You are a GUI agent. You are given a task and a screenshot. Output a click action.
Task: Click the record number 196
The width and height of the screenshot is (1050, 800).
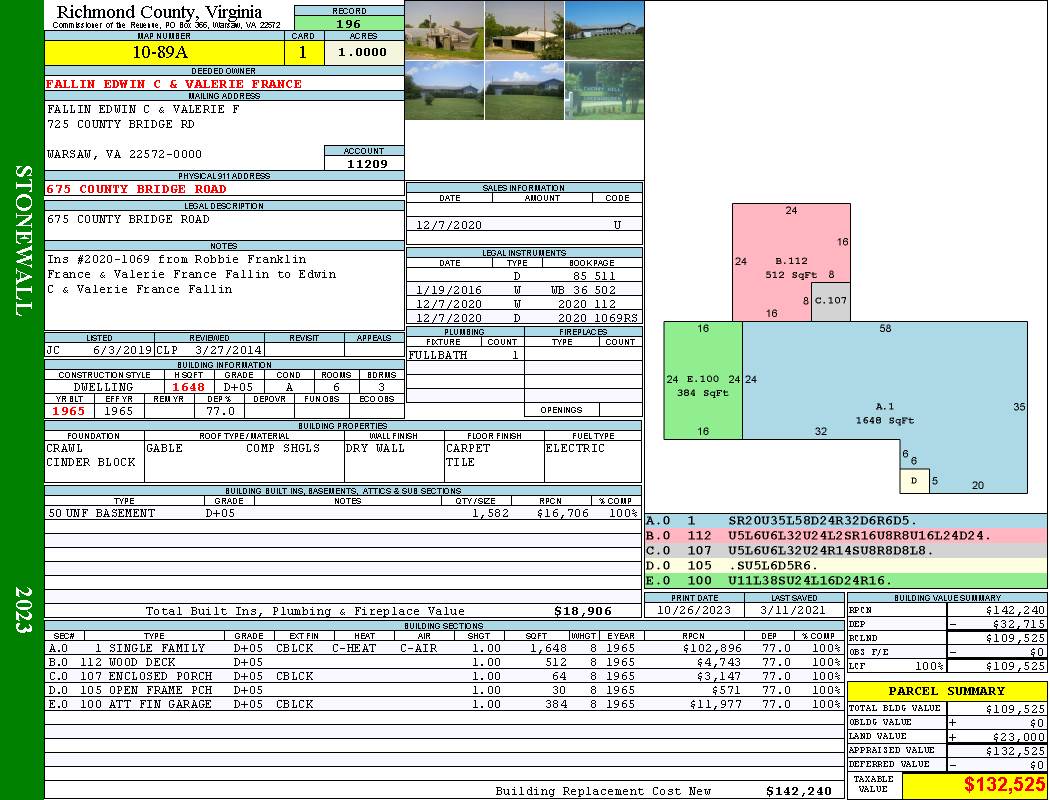349,23
